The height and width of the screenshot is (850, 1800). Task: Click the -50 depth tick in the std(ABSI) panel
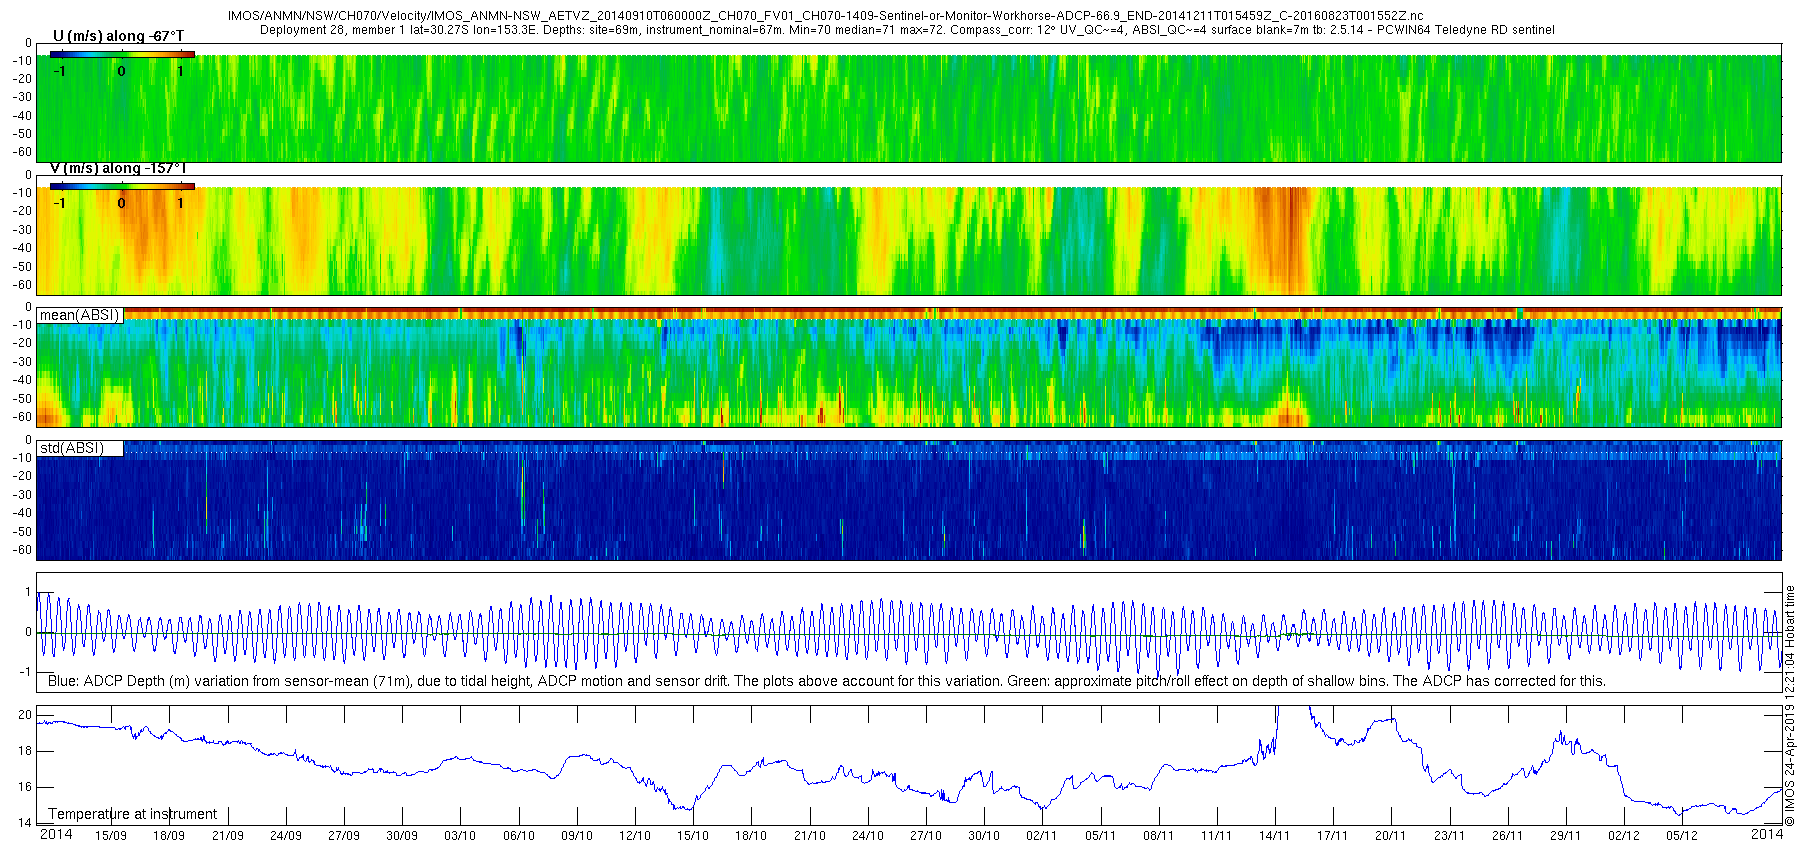tap(22, 531)
